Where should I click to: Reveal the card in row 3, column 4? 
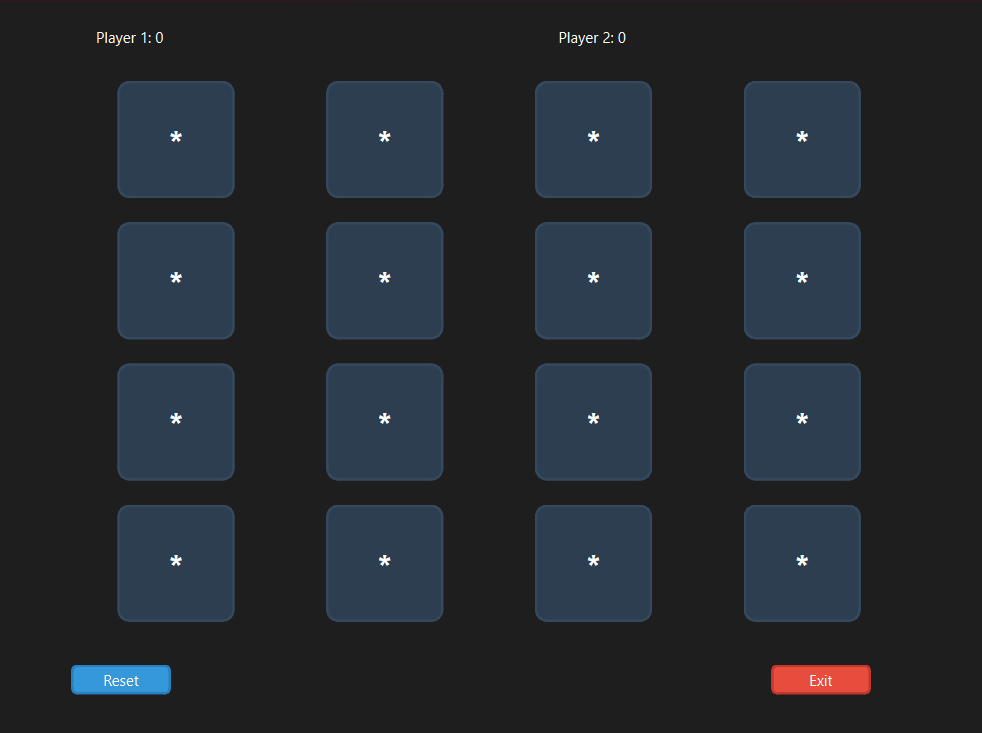pyautogui.click(x=802, y=422)
